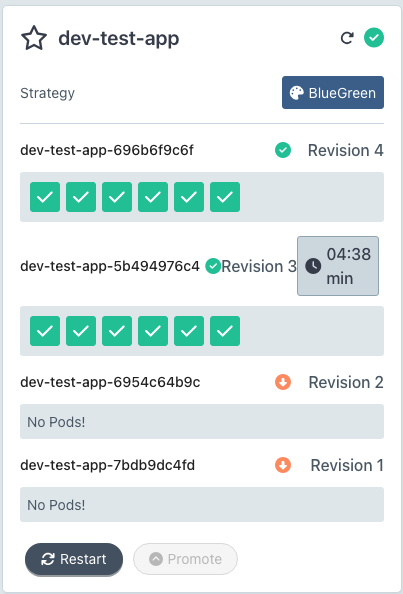Select first pod box in Revision 4

45,197
